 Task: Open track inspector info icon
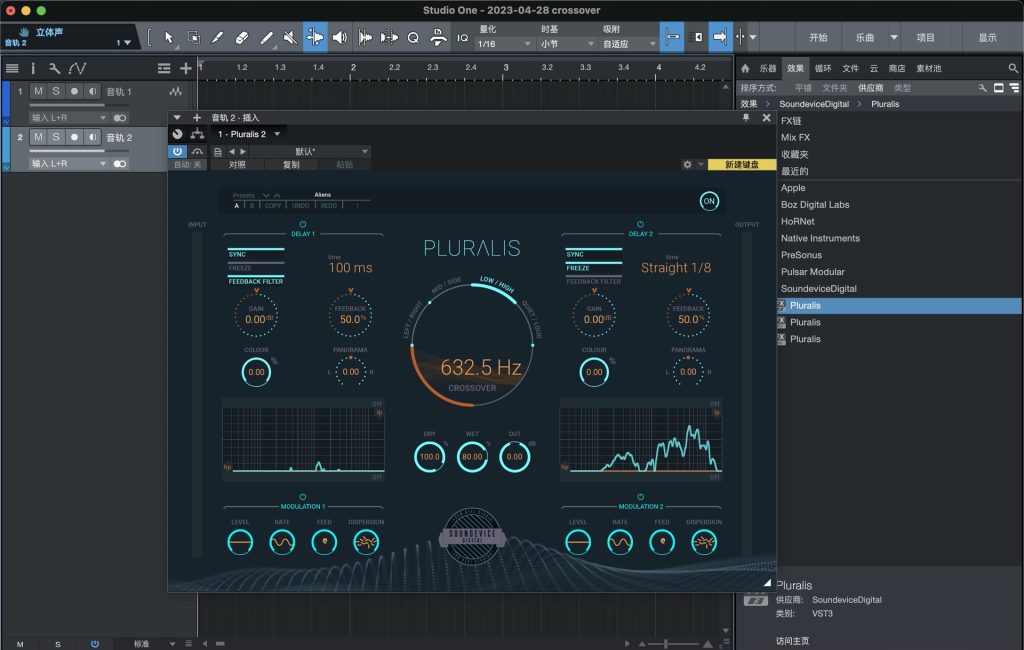(33, 68)
